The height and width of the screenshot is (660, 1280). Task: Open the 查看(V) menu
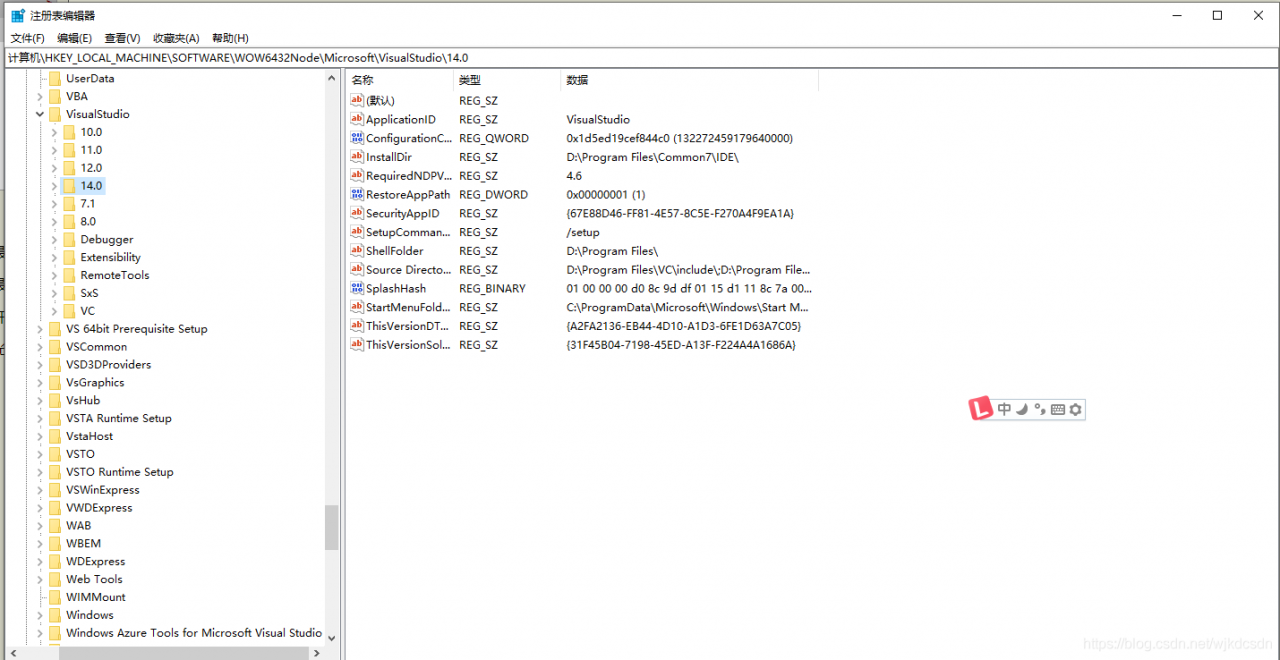pos(122,38)
